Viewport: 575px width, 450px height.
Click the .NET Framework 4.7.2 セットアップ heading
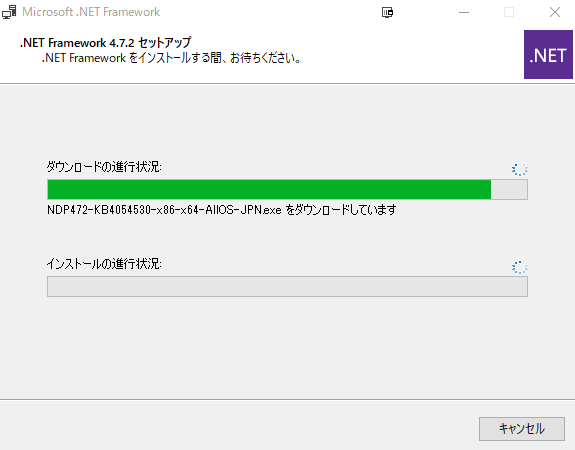tap(106, 43)
